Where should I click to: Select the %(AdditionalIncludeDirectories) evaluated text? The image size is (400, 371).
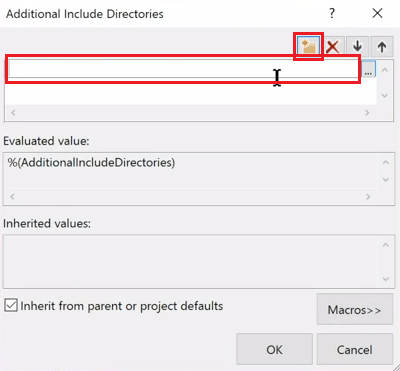pos(91,162)
